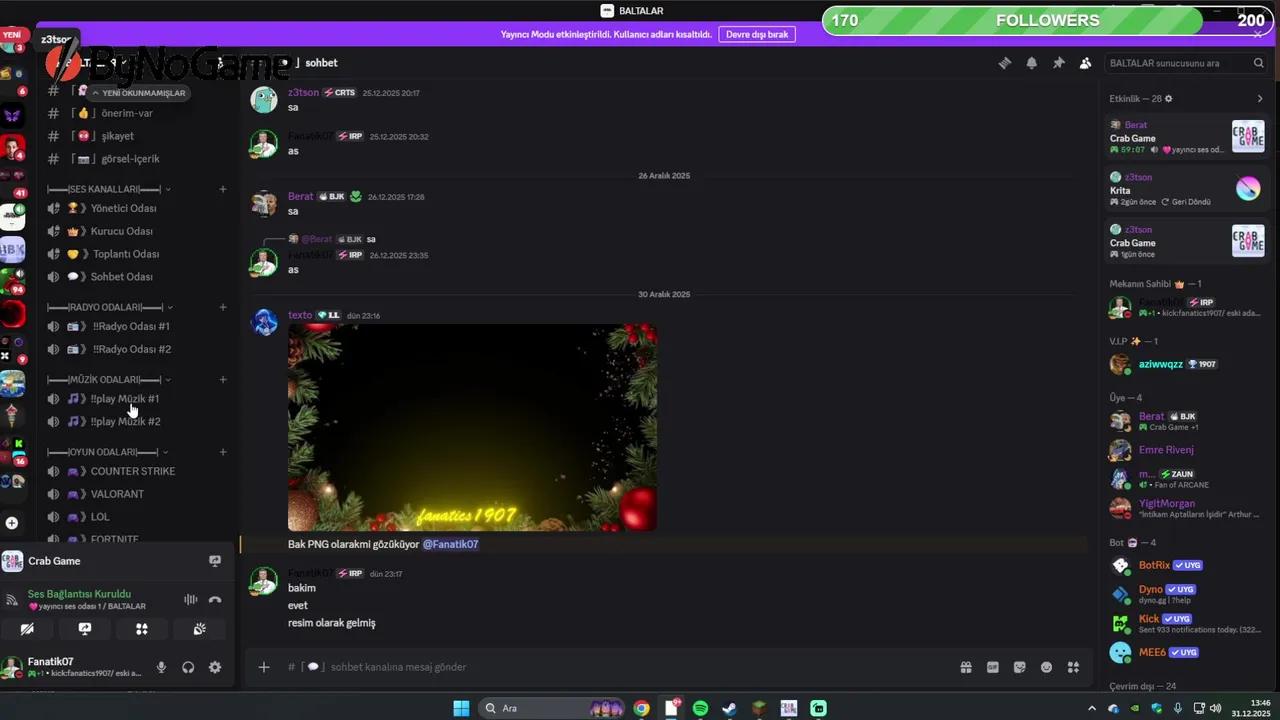
Task: Deafen yourself with the headphones toggle
Action: click(188, 667)
